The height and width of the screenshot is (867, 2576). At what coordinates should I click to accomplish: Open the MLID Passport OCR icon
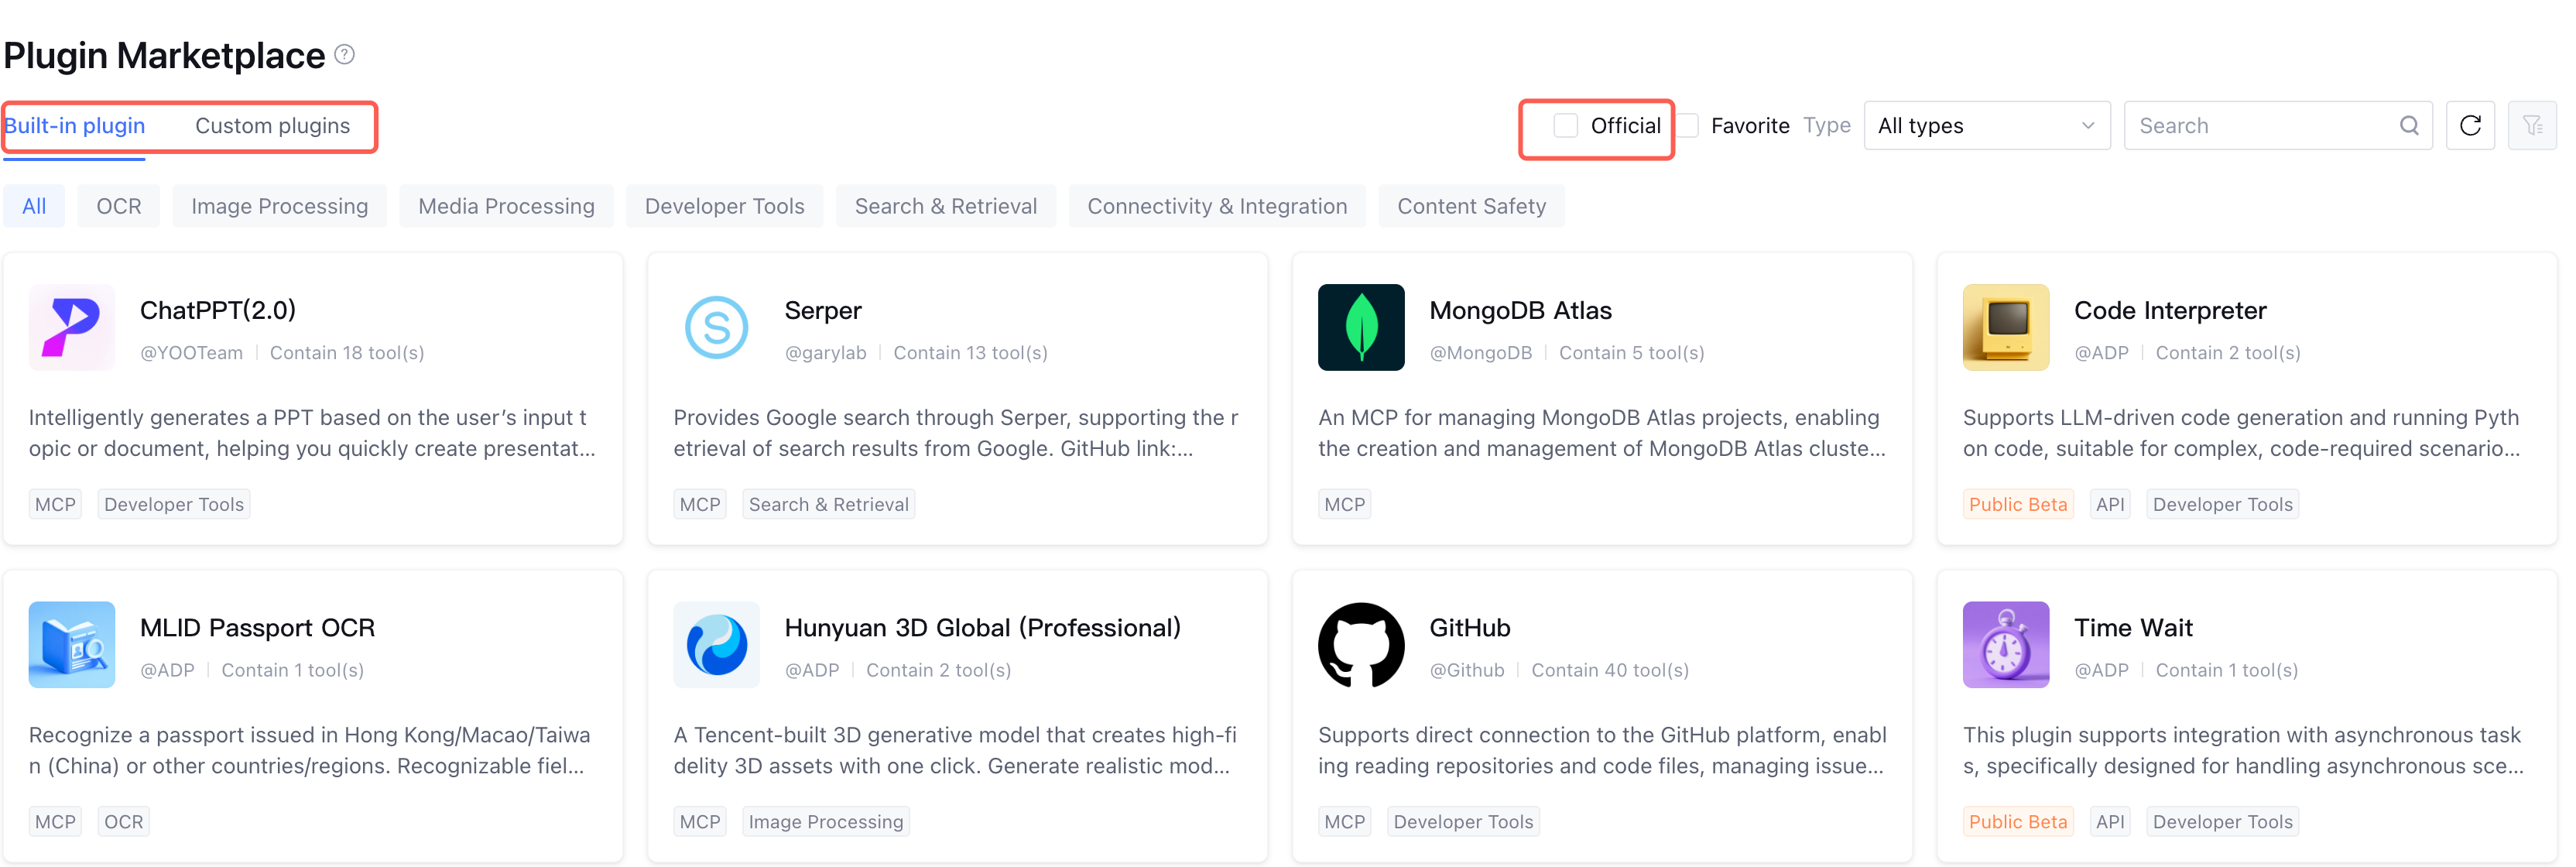(71, 644)
